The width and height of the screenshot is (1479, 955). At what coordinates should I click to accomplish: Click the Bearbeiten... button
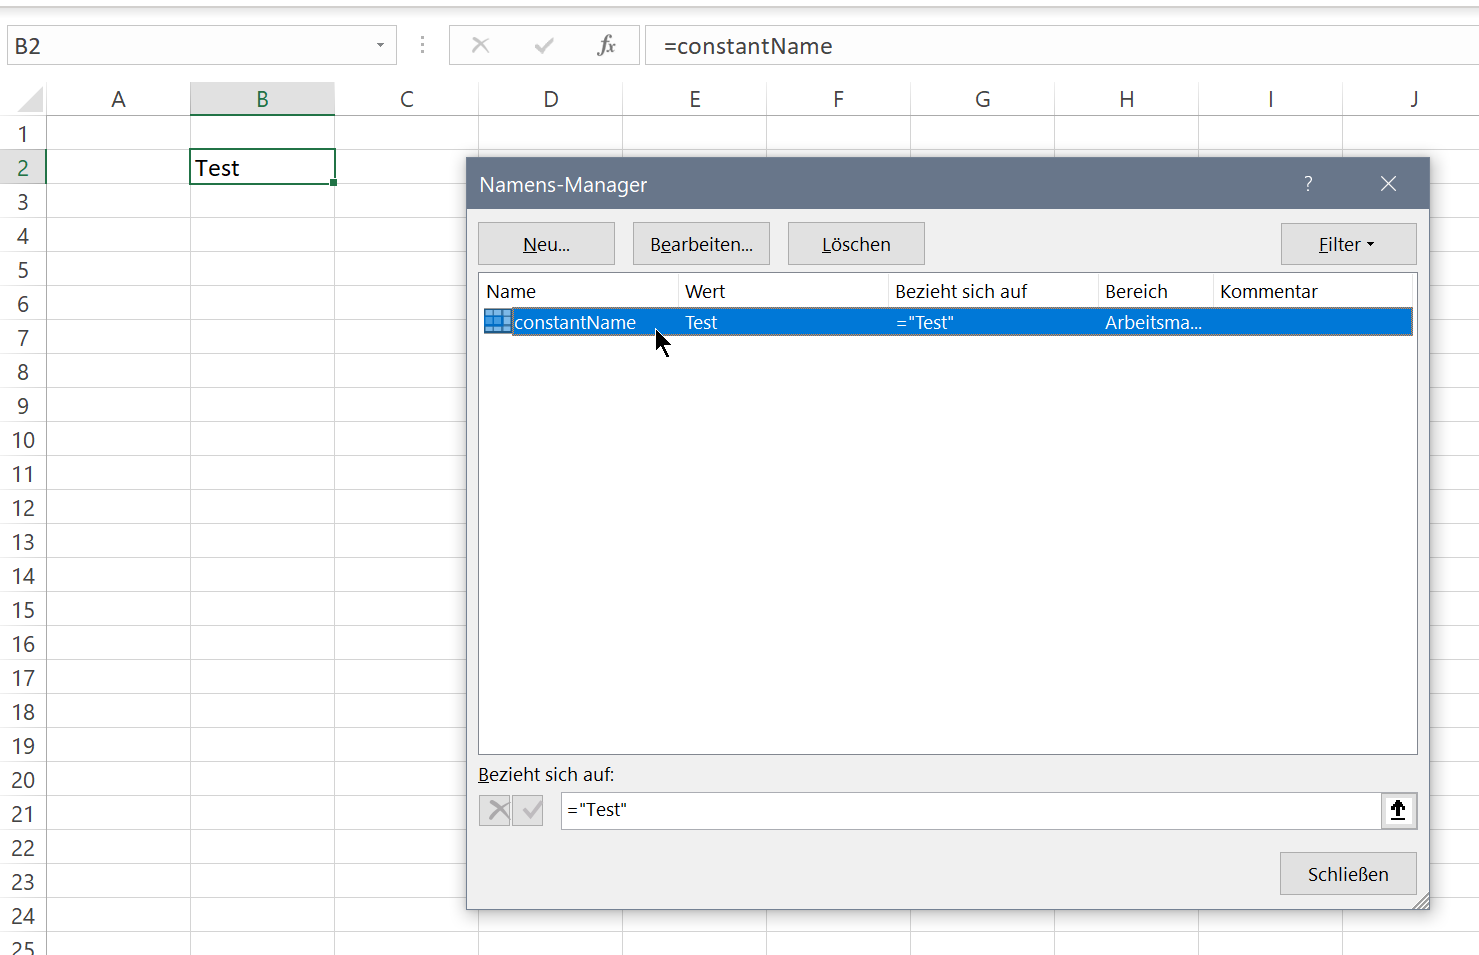coord(701,244)
